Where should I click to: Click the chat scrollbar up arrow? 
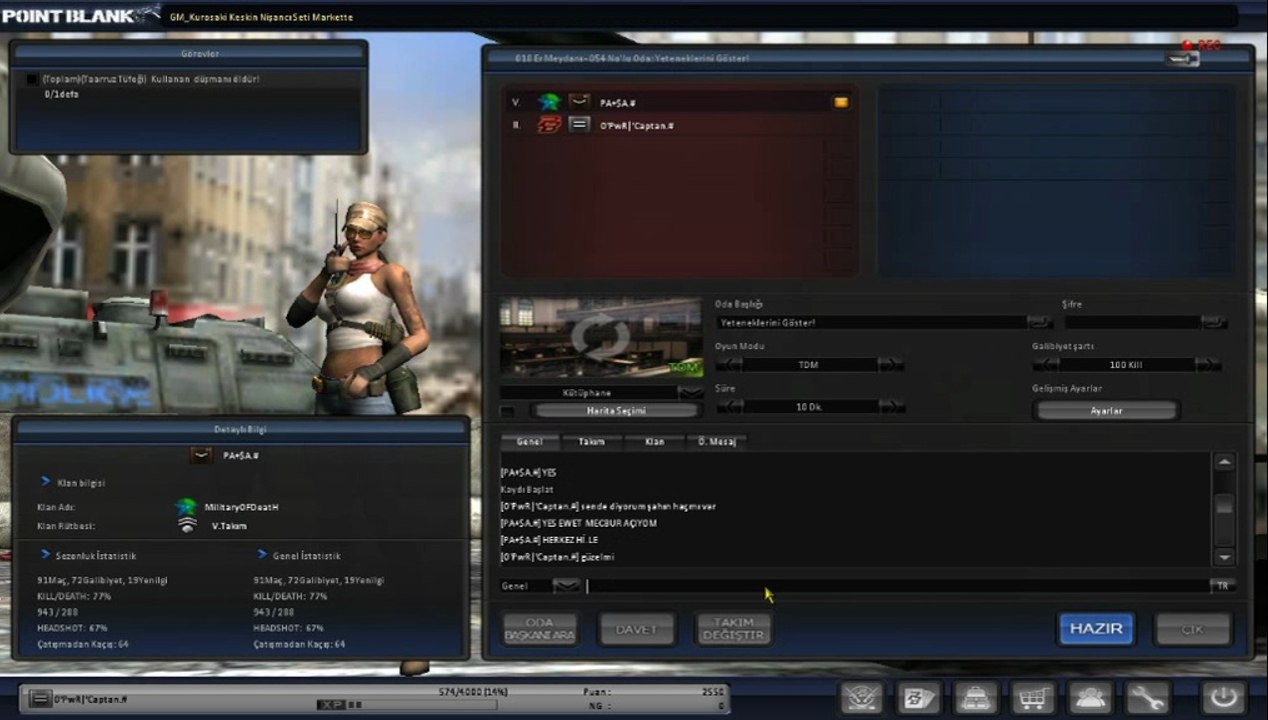pos(1224,462)
